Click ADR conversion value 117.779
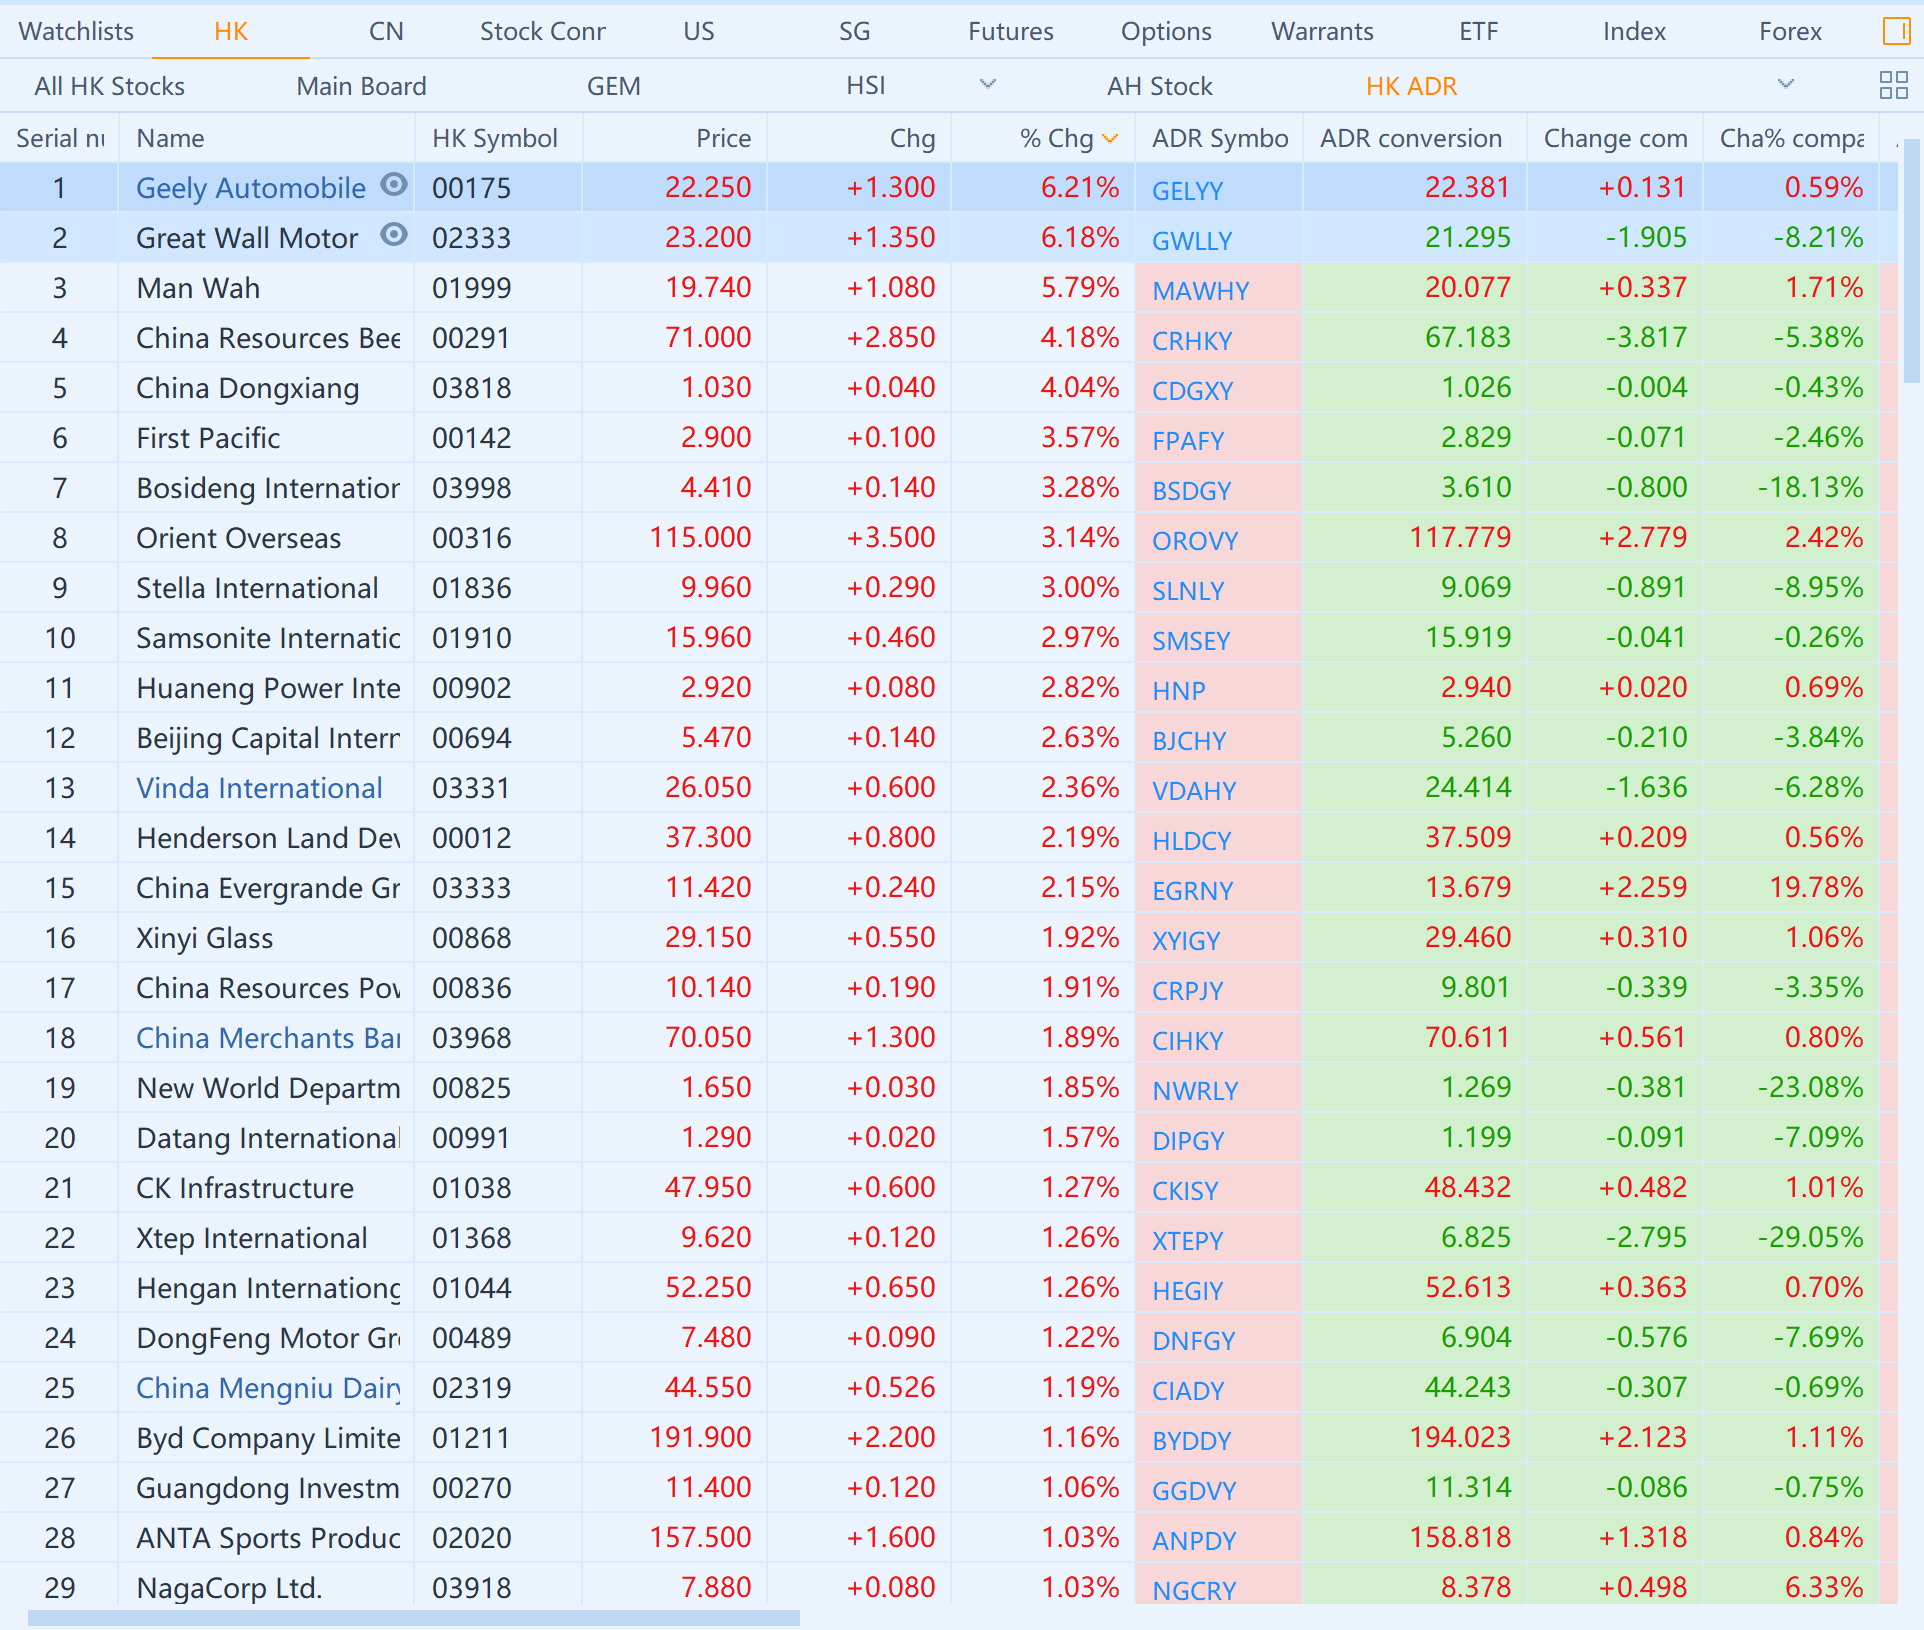This screenshot has width=1924, height=1630. tap(1460, 537)
